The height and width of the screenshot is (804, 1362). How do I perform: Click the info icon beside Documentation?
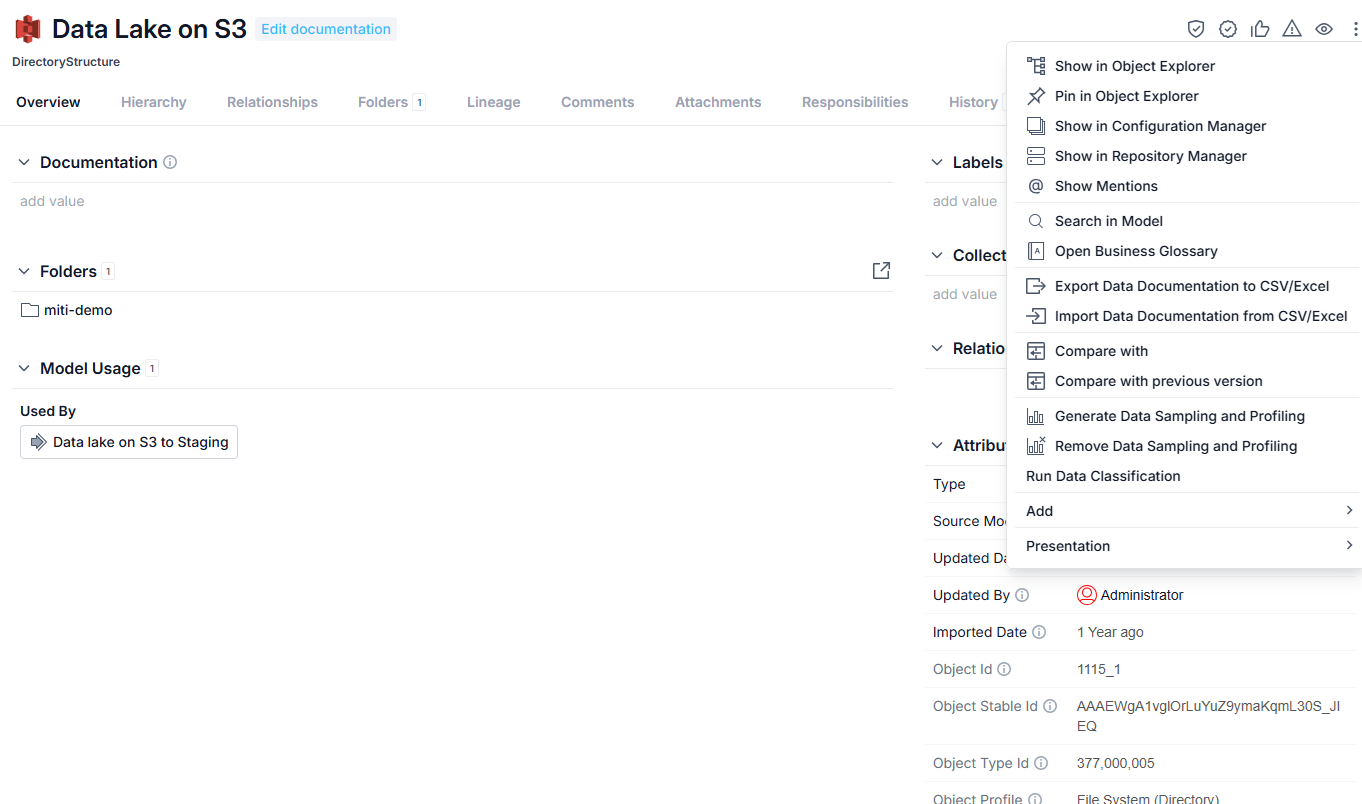click(170, 162)
